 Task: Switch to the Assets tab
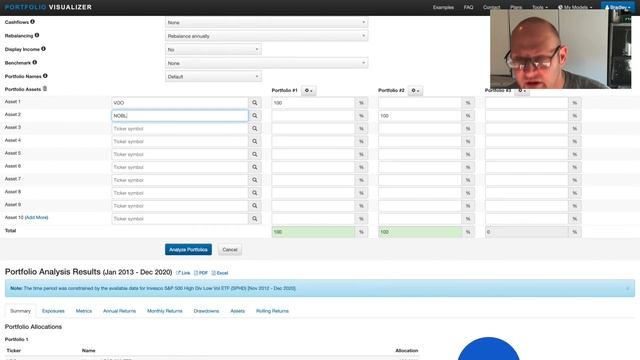pyautogui.click(x=238, y=311)
